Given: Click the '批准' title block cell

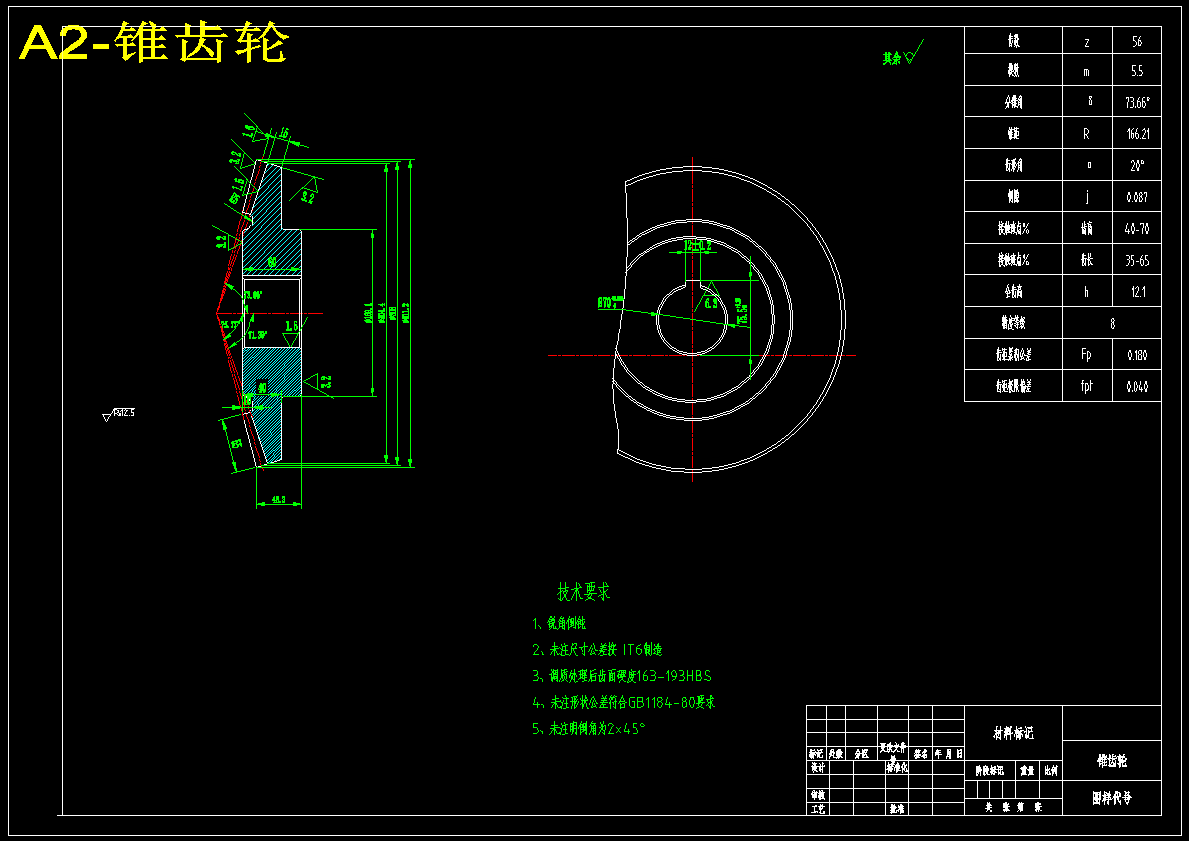Looking at the screenshot, I should click(896, 809).
